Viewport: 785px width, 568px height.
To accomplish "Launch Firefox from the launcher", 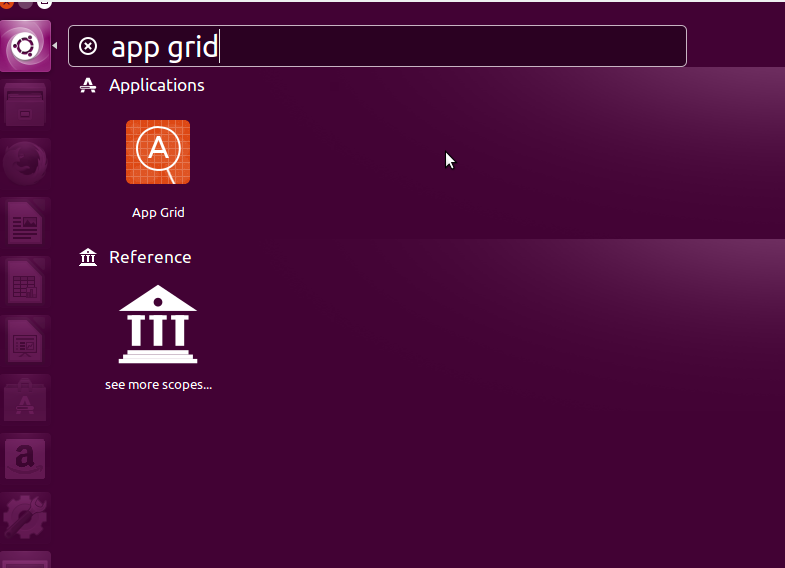I will point(25,163).
